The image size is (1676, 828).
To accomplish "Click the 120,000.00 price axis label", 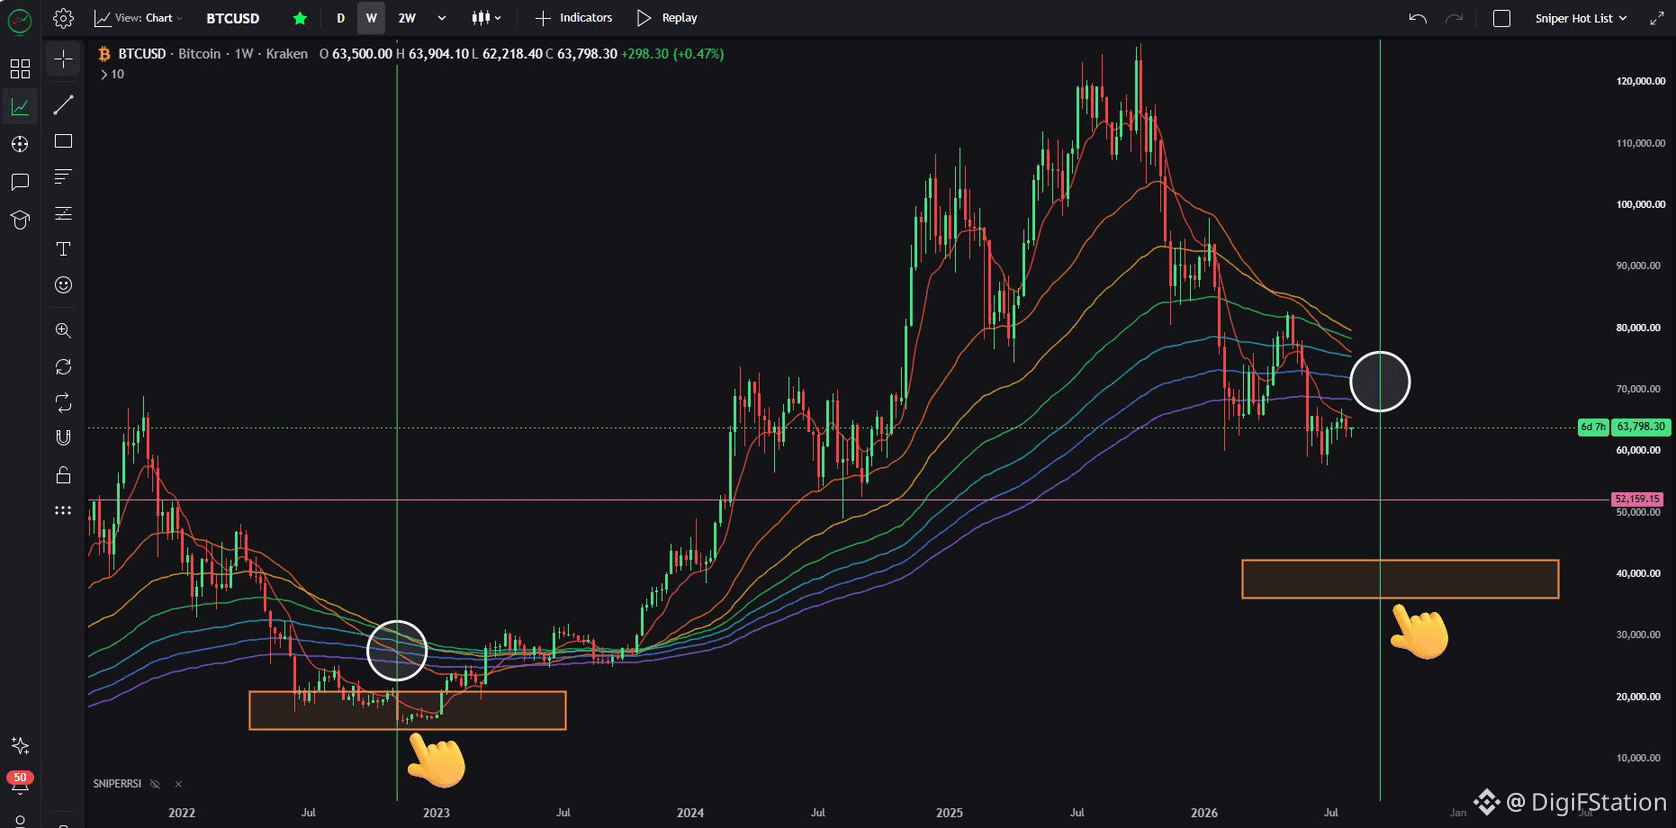I will pyautogui.click(x=1641, y=81).
